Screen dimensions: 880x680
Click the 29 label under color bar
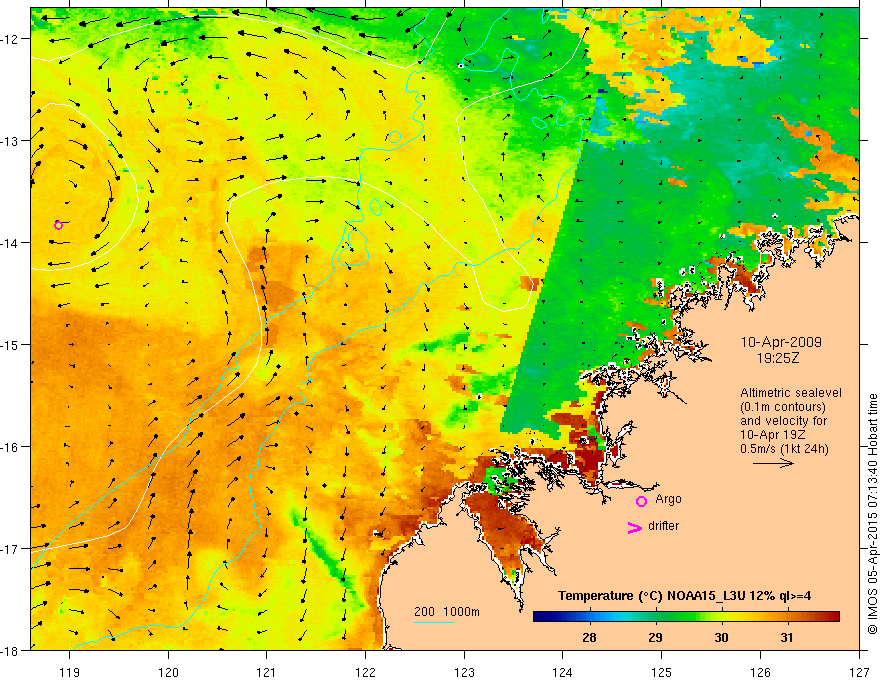point(655,637)
